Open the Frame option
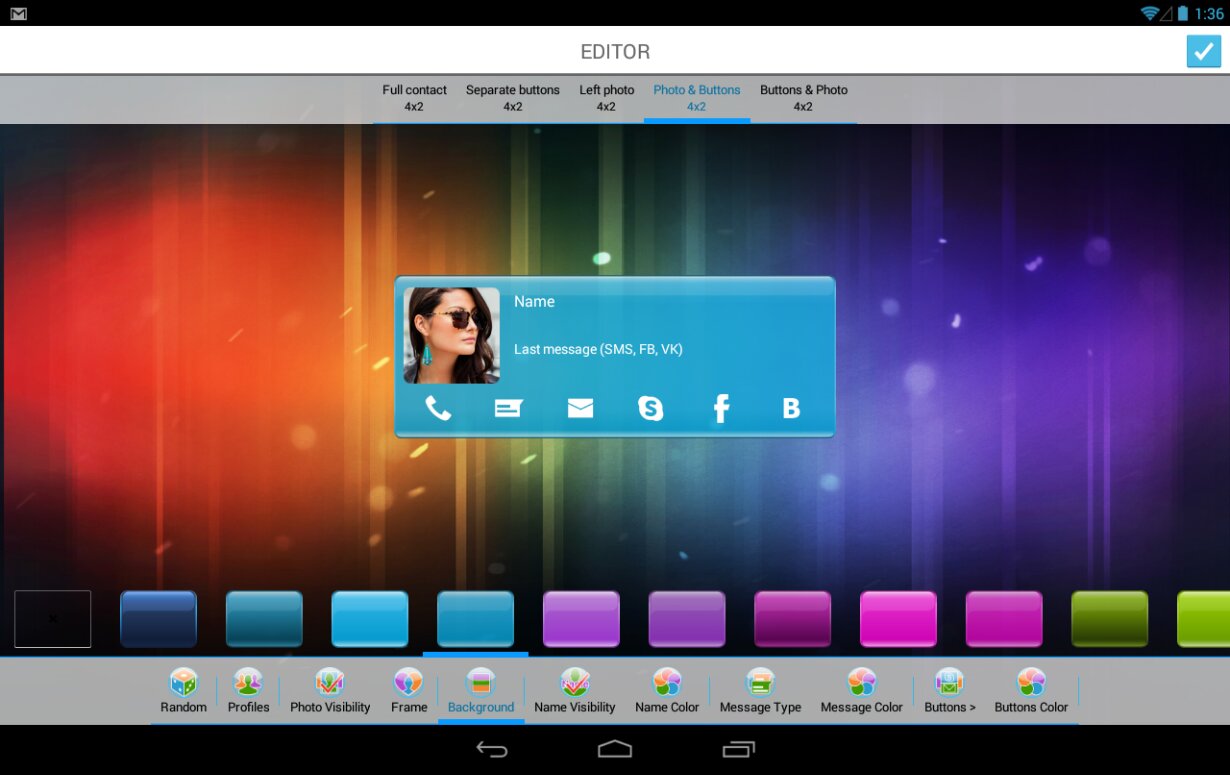 409,691
